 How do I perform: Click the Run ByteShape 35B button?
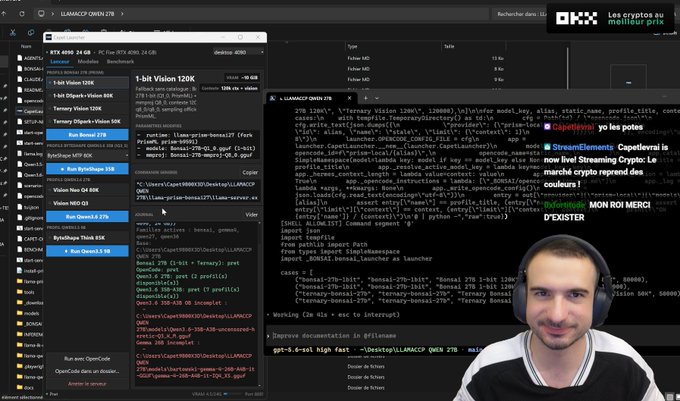(87, 169)
